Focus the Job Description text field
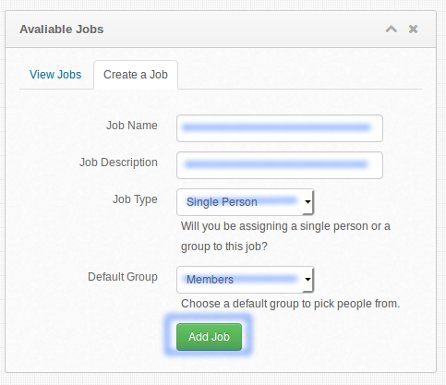446x385 pixels. pyautogui.click(x=279, y=165)
